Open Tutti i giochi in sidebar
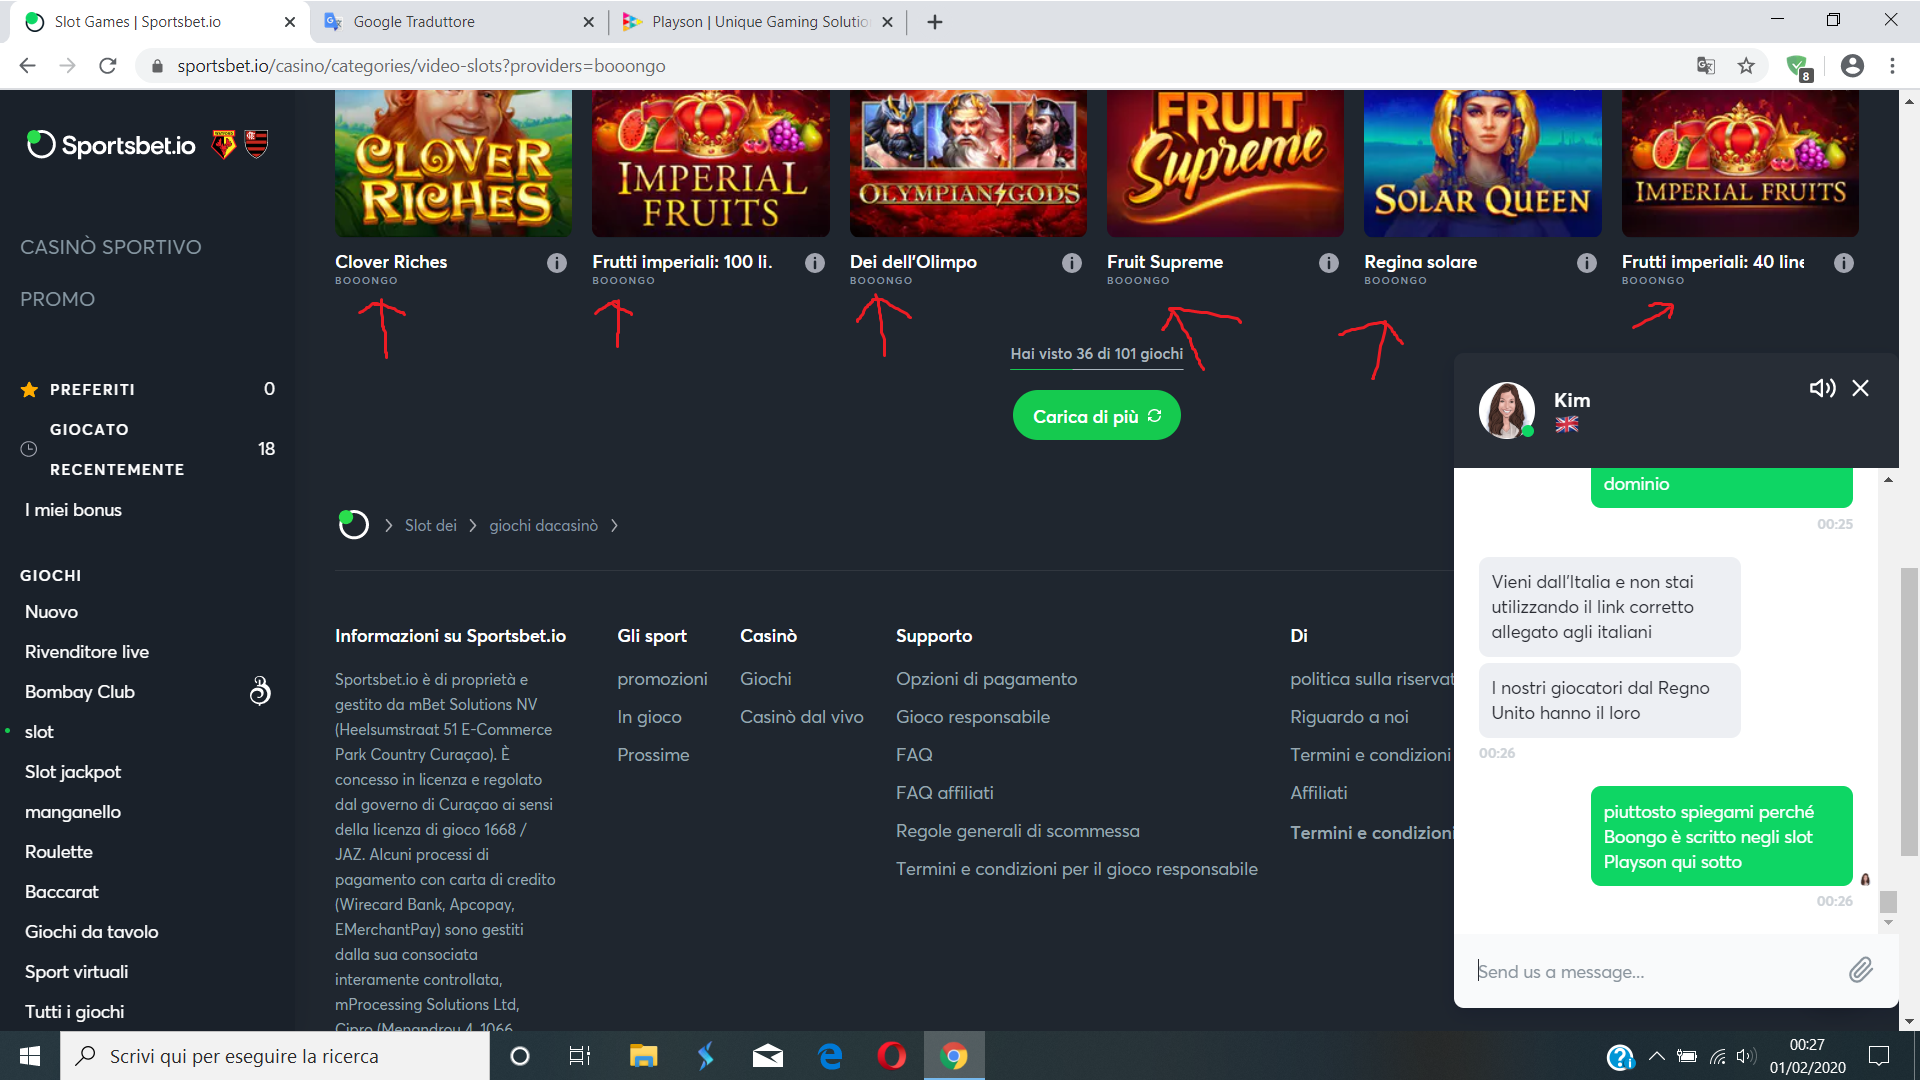The width and height of the screenshot is (1920, 1080). pyautogui.click(x=75, y=1012)
